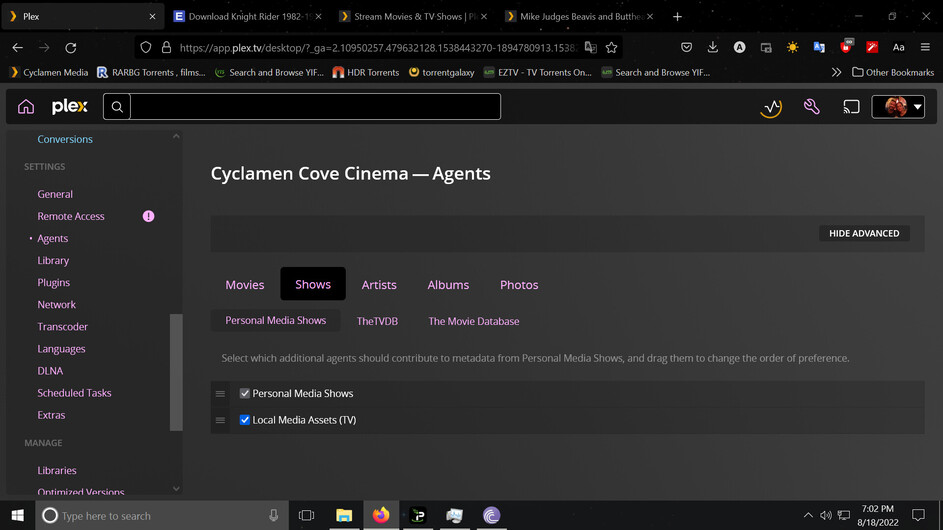Go to Plex home icon
The image size is (943, 530).
click(26, 106)
